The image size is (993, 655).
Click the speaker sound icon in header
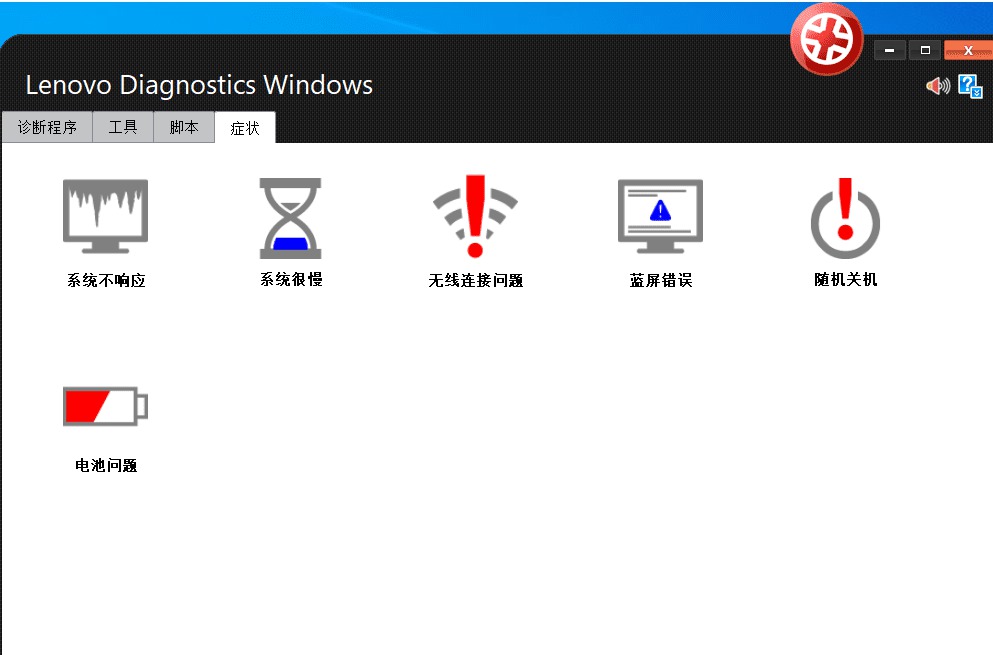pyautogui.click(x=938, y=86)
